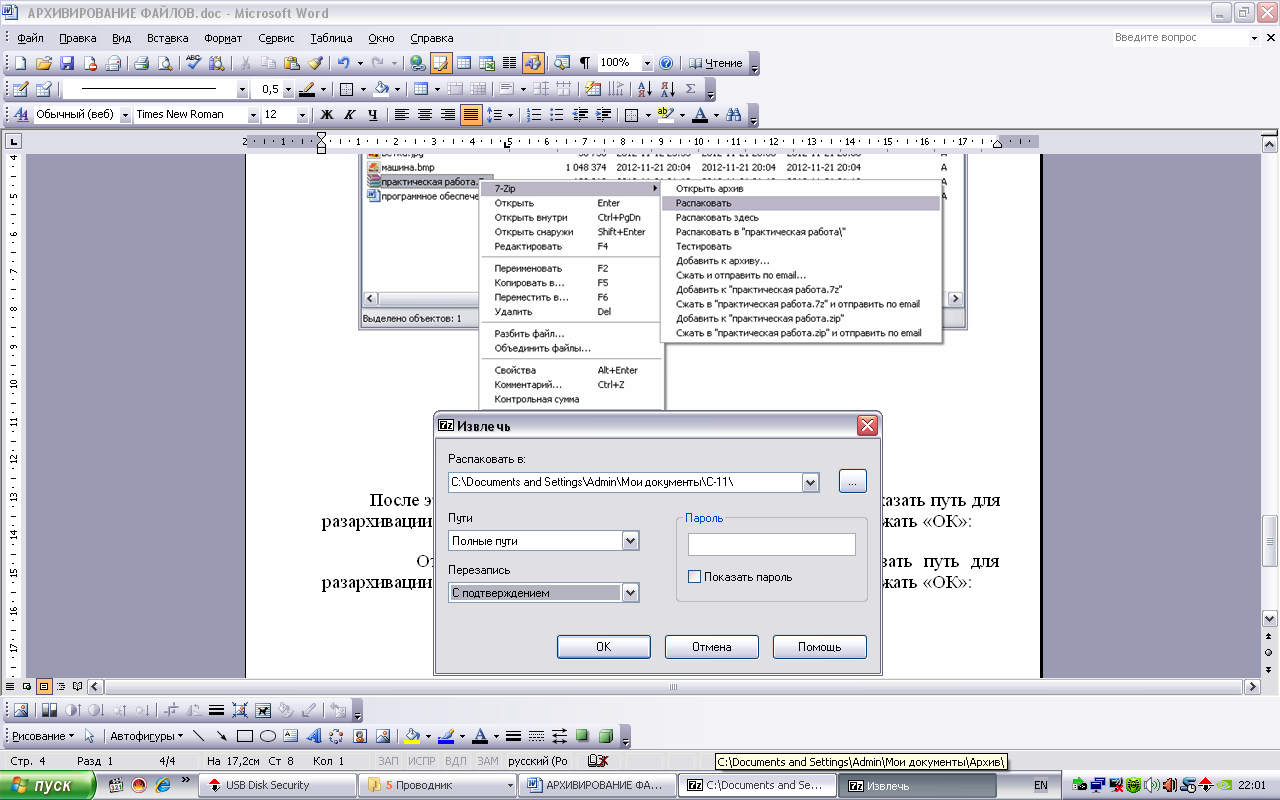Click the browse (...) button
The width and height of the screenshot is (1280, 800).
(853, 482)
